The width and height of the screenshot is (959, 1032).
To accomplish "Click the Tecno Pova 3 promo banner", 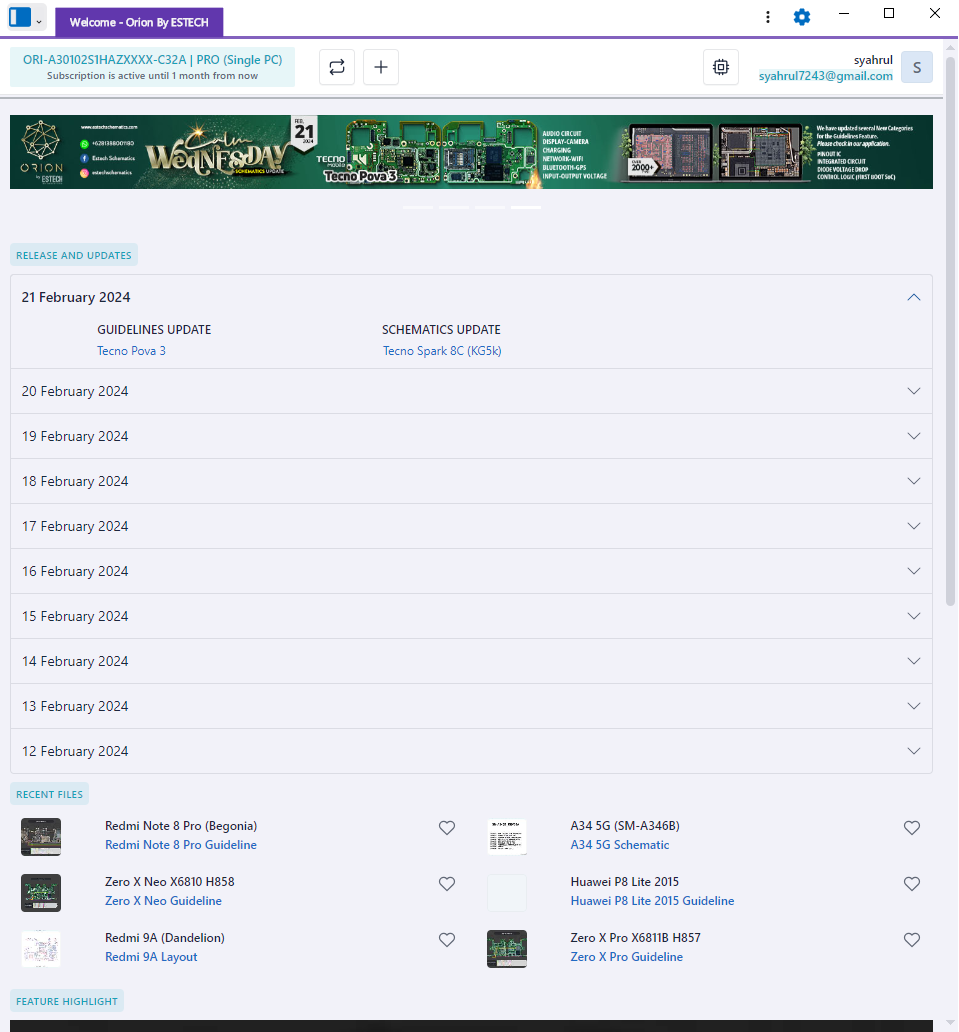I will 471,152.
